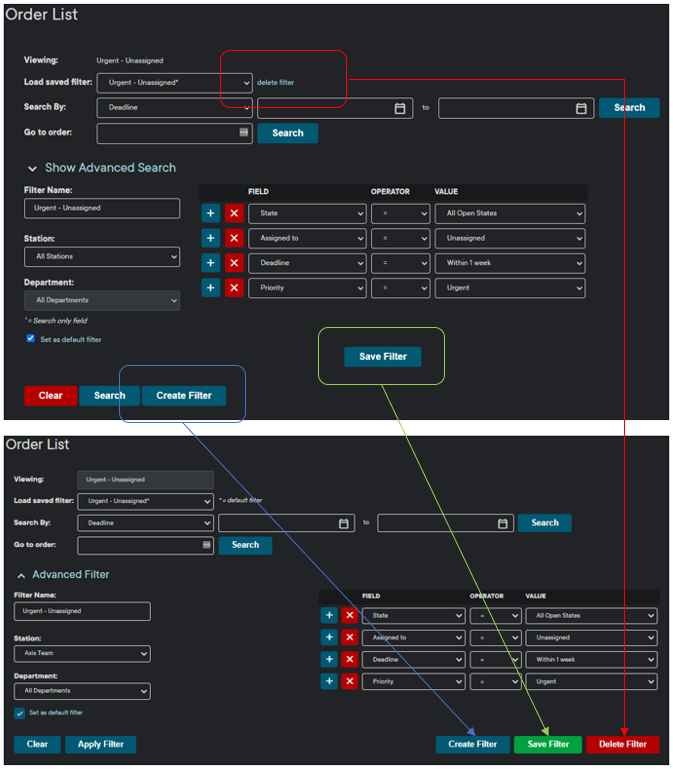Screen dimensions: 673x769
Task: Add row after Deadline in Advanced Filter view
Action: pyautogui.click(x=329, y=659)
